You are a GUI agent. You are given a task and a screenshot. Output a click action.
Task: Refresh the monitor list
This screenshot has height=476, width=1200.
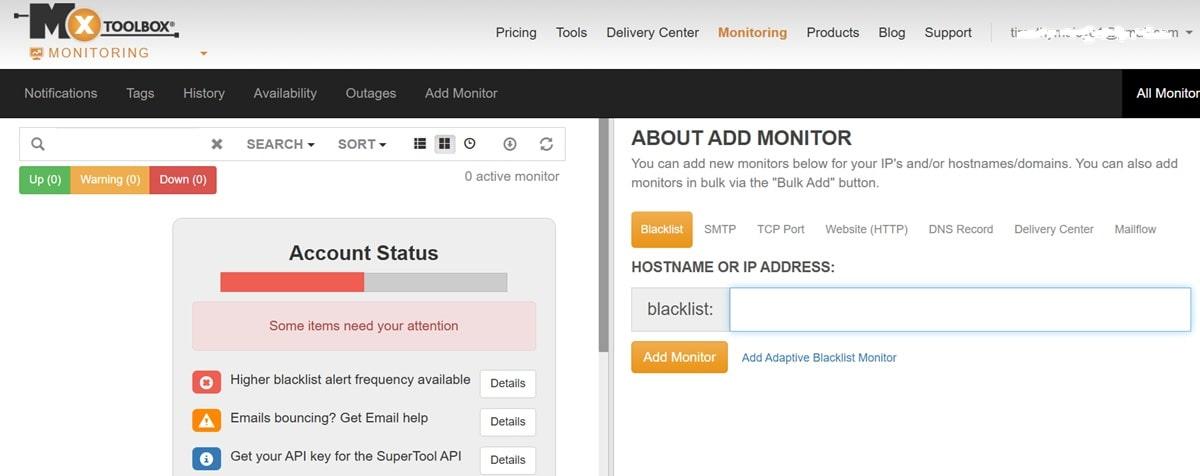click(x=546, y=144)
